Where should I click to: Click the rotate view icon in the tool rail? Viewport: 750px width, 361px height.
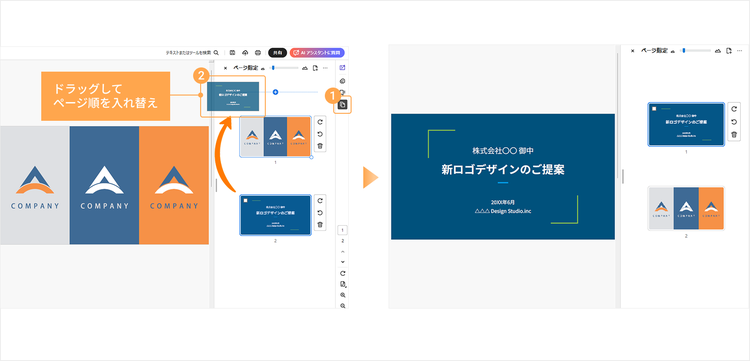pos(342,273)
